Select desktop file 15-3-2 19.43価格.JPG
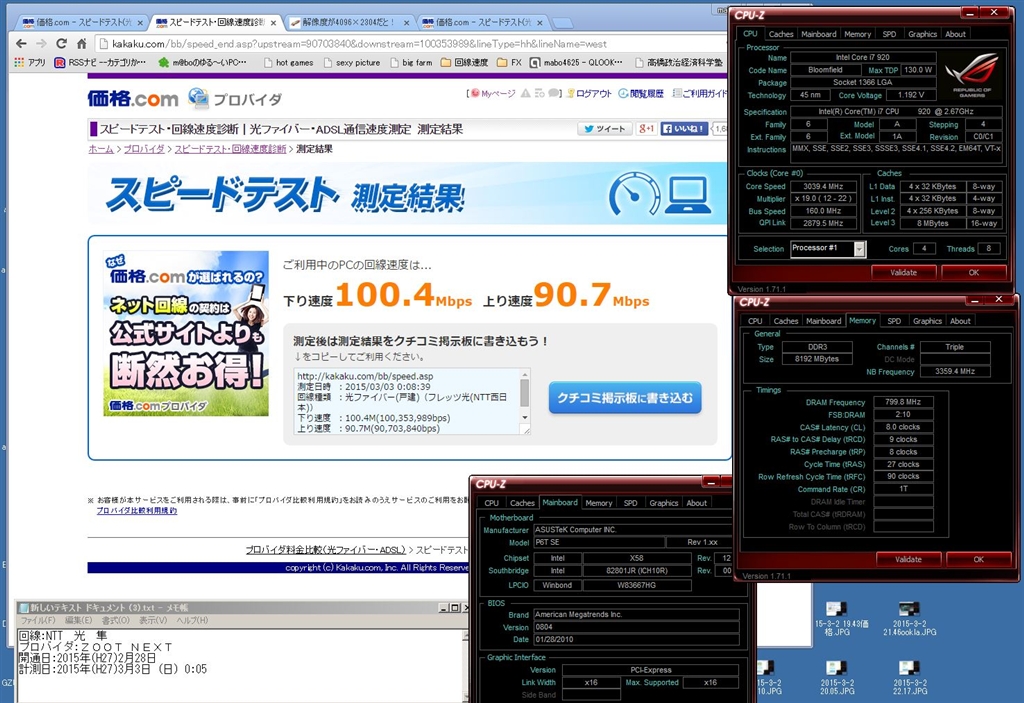 (840, 619)
